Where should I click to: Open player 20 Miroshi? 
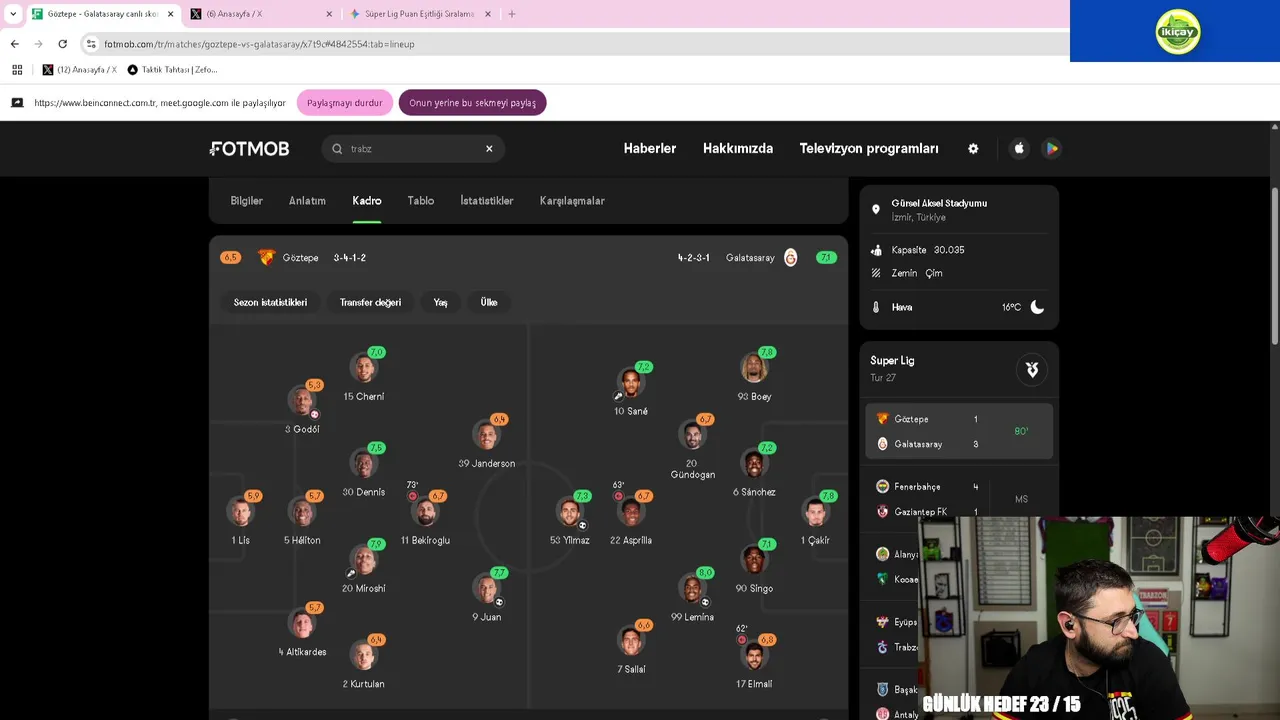pos(364,566)
